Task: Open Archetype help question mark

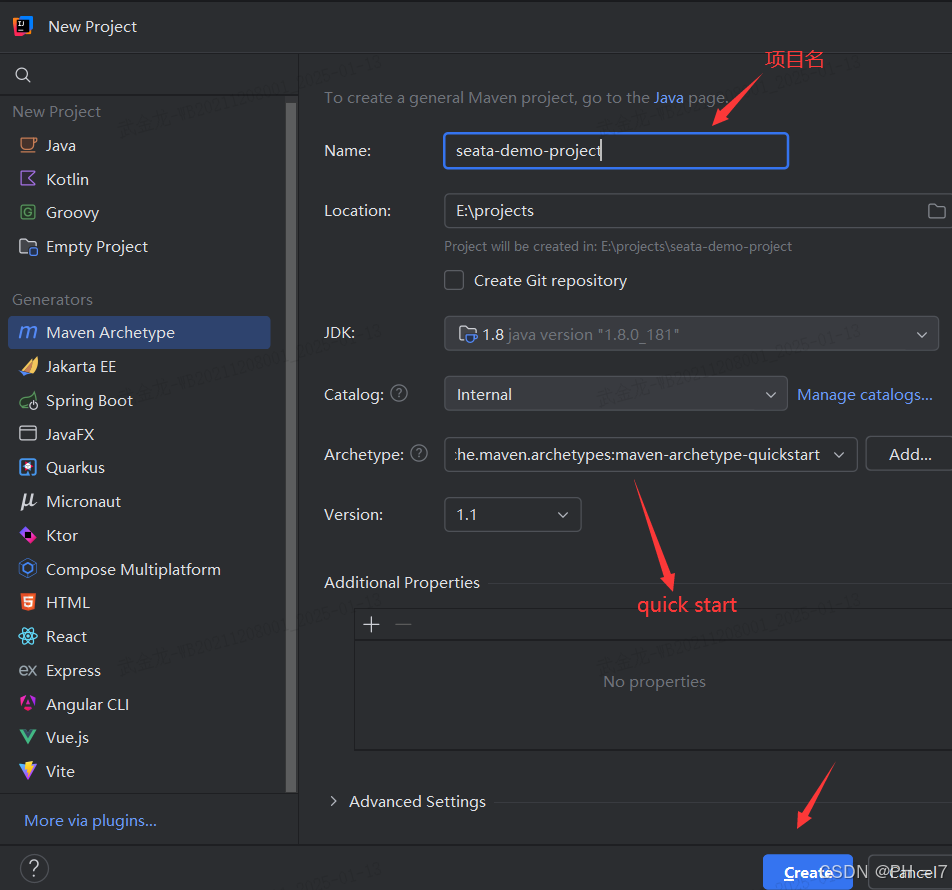Action: (419, 453)
